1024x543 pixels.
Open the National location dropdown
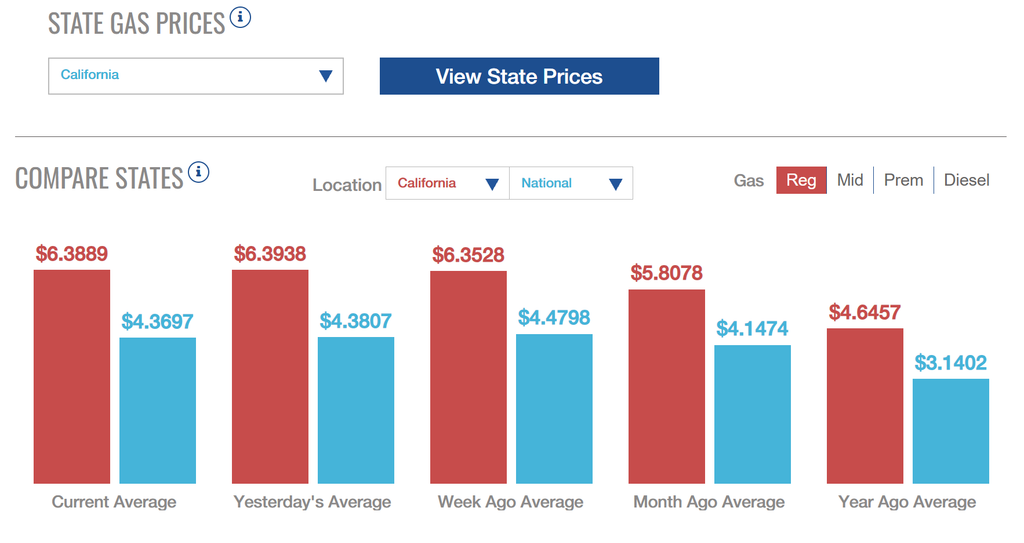point(571,183)
